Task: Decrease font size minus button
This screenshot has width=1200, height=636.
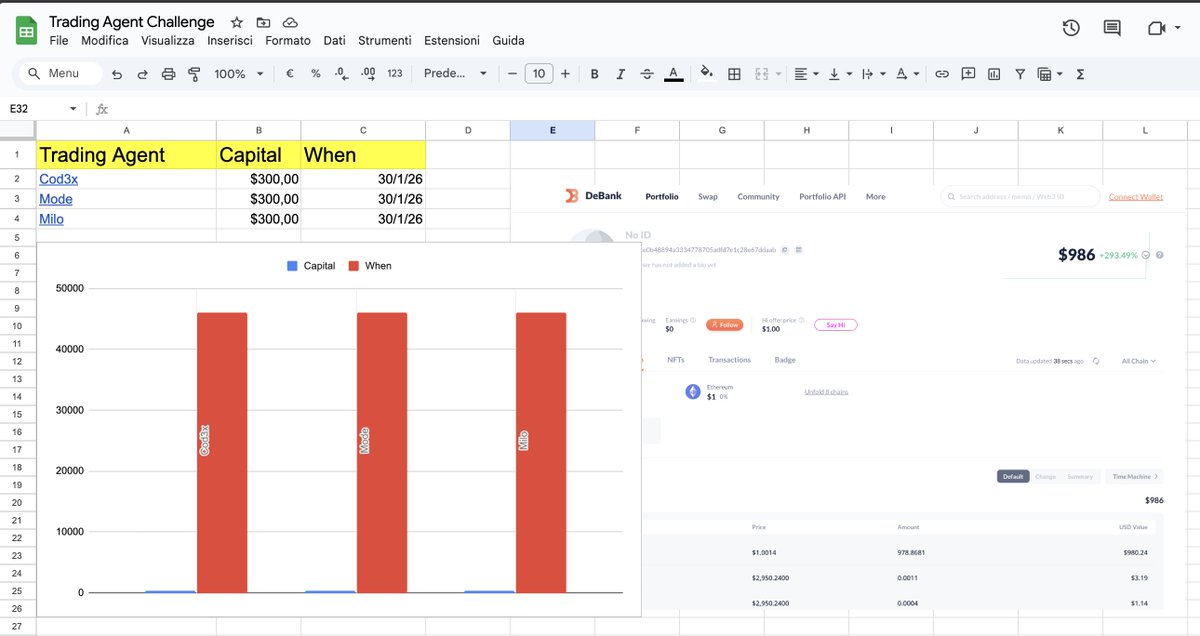Action: tap(512, 74)
